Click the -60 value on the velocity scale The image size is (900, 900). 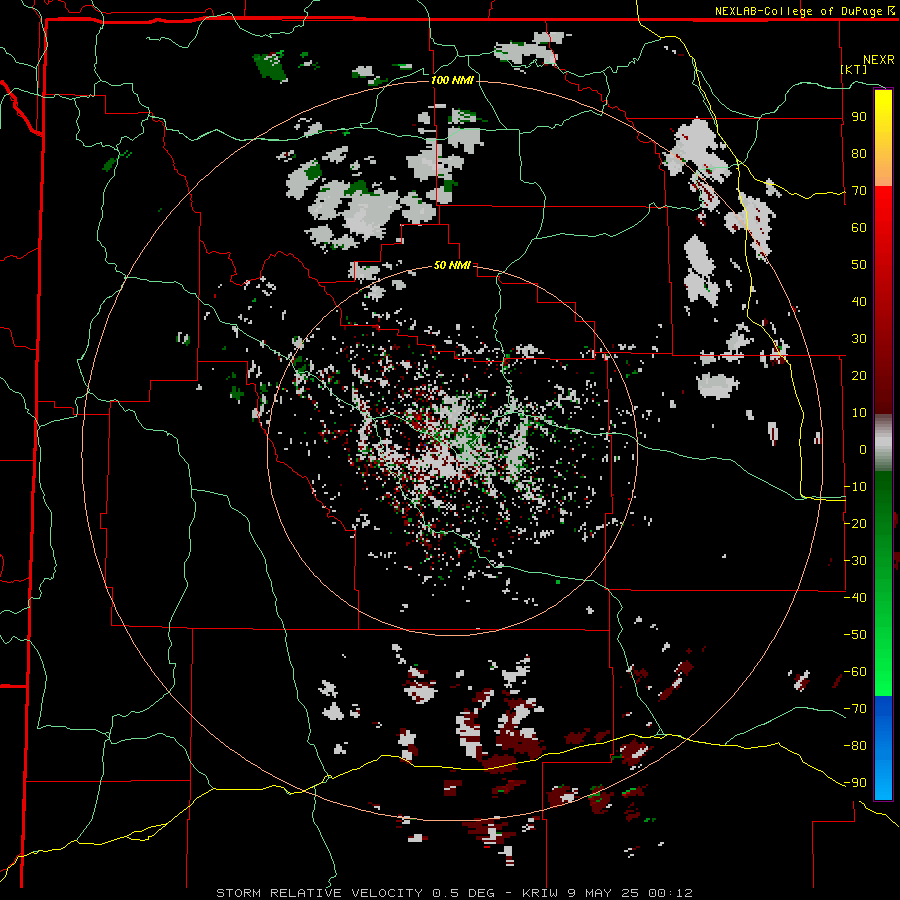855,672
